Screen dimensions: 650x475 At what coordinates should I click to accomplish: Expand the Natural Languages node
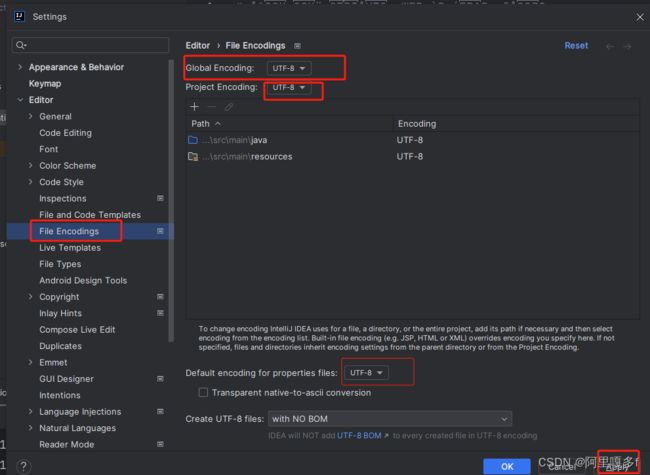tap(30, 428)
